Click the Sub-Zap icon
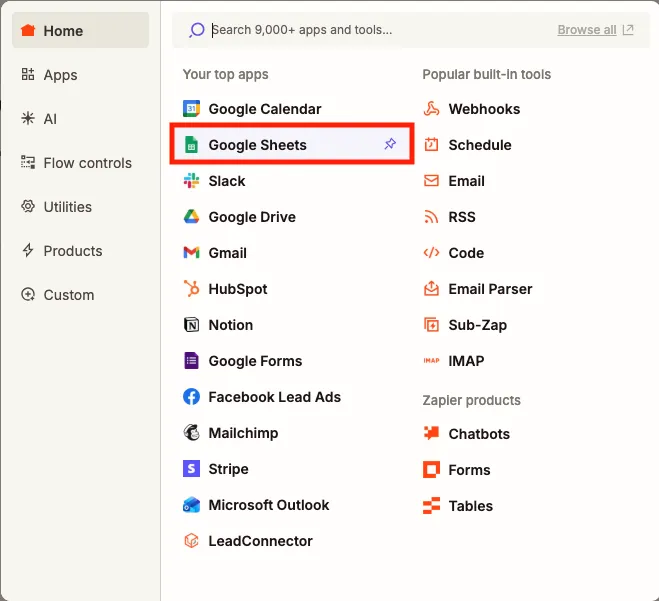Screen dimensions: 659x601 pyautogui.click(x=431, y=325)
